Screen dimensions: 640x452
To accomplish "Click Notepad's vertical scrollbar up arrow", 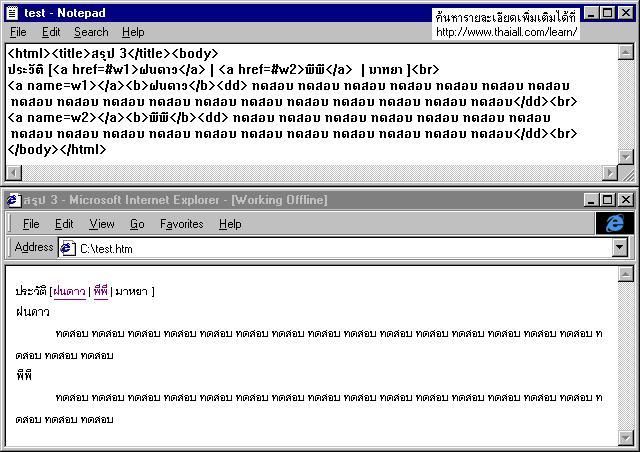I will 626,52.
